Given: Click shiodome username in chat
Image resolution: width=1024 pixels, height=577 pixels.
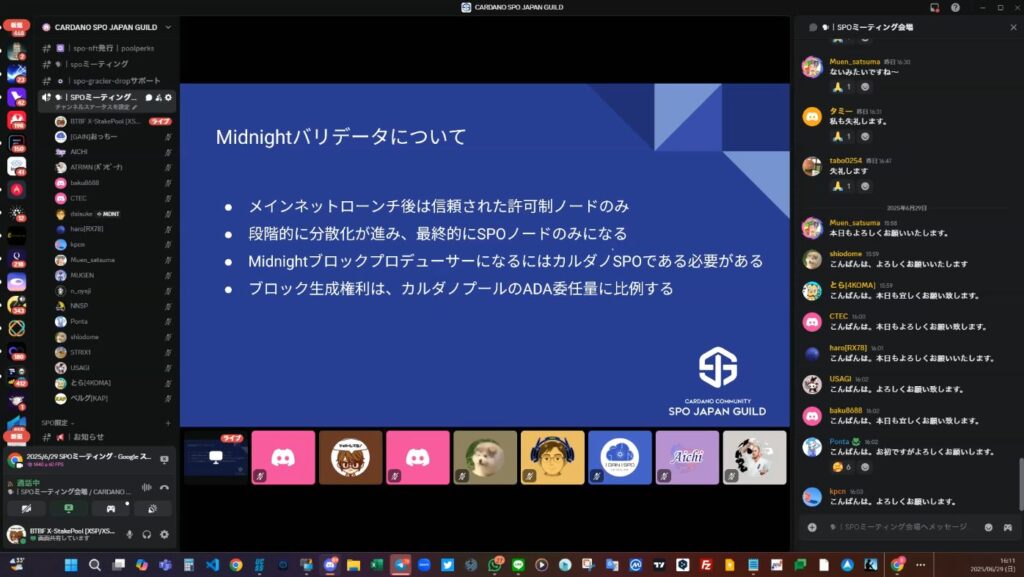Looking at the screenshot, I should coord(846,253).
